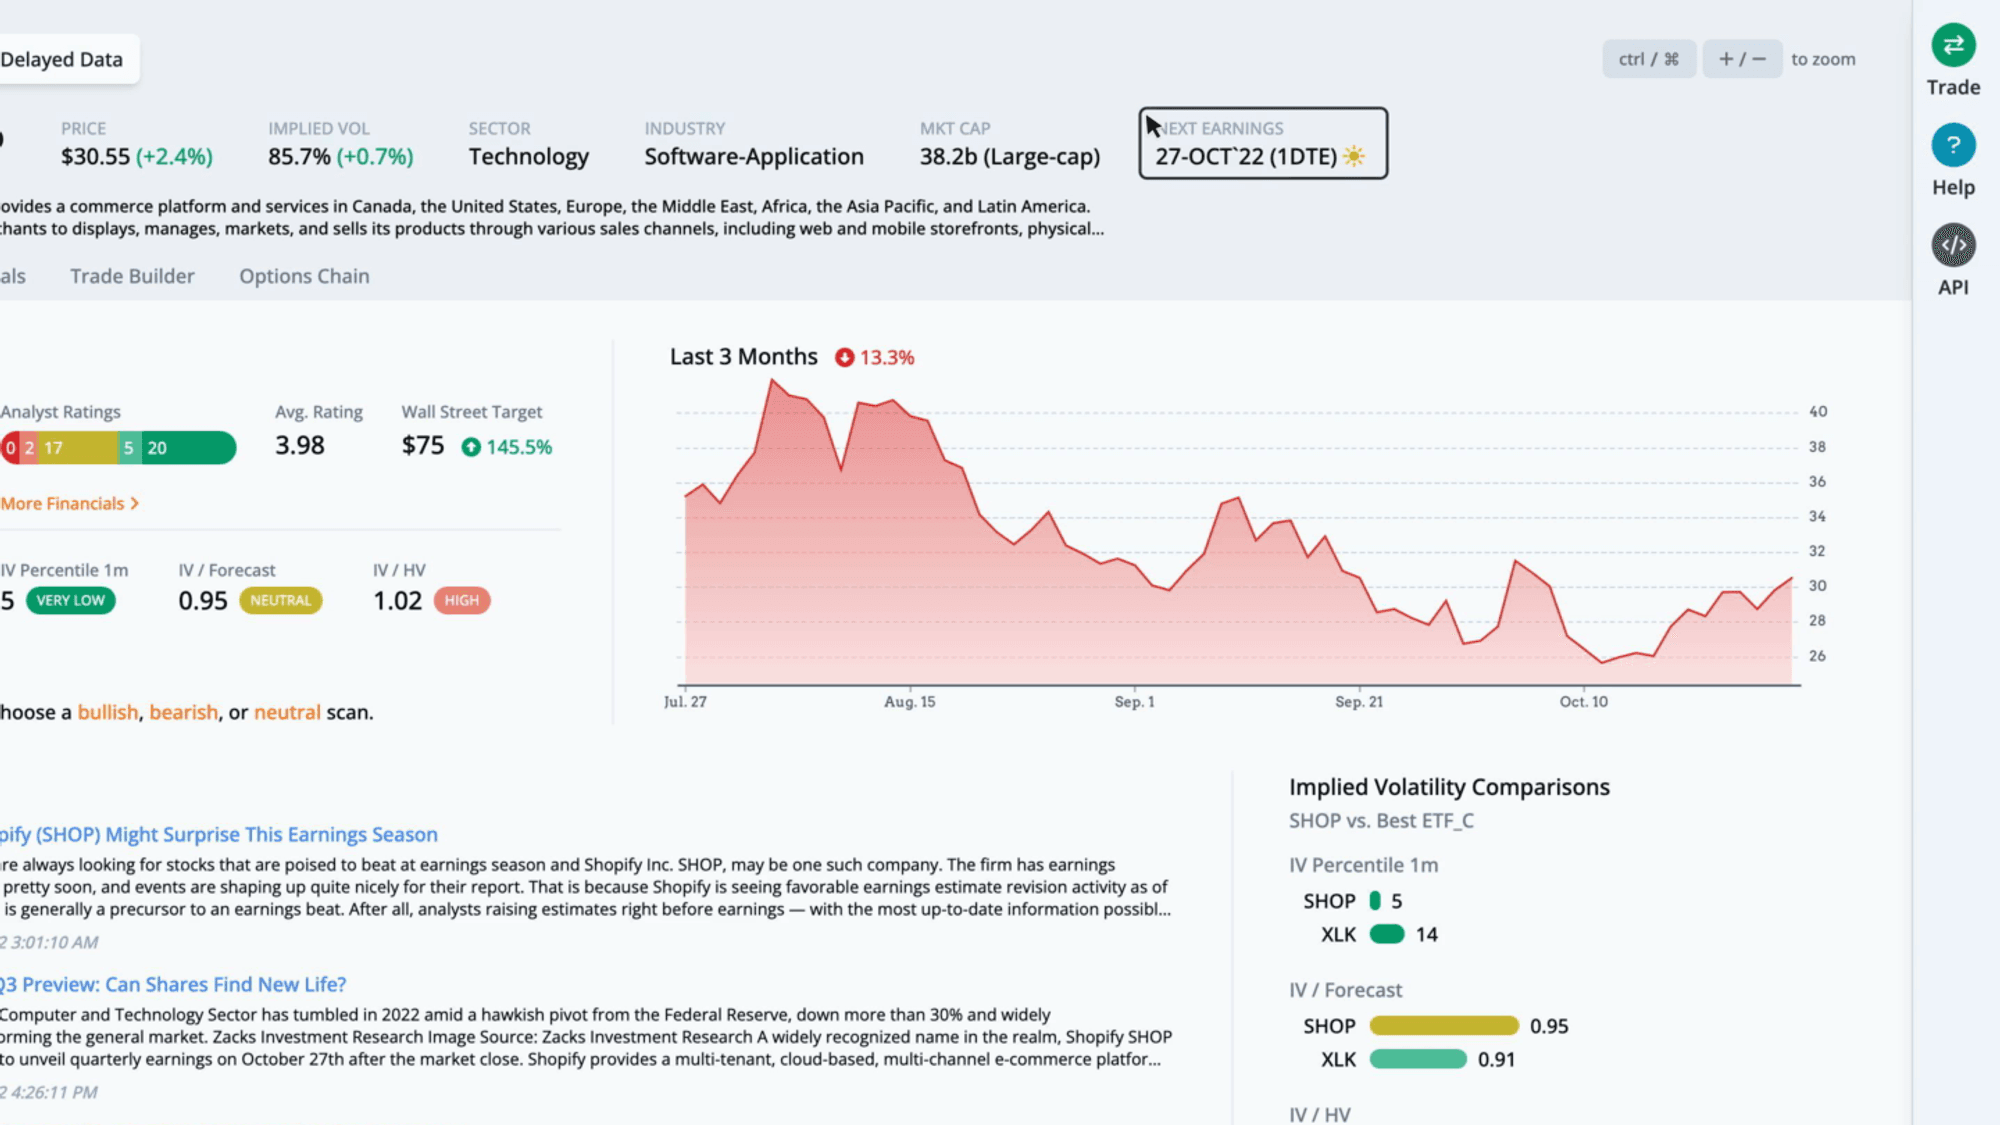The height and width of the screenshot is (1125, 2000).
Task: Open 'Q3 Preview: Can Shares Find New Life?' article
Action: coord(174,984)
